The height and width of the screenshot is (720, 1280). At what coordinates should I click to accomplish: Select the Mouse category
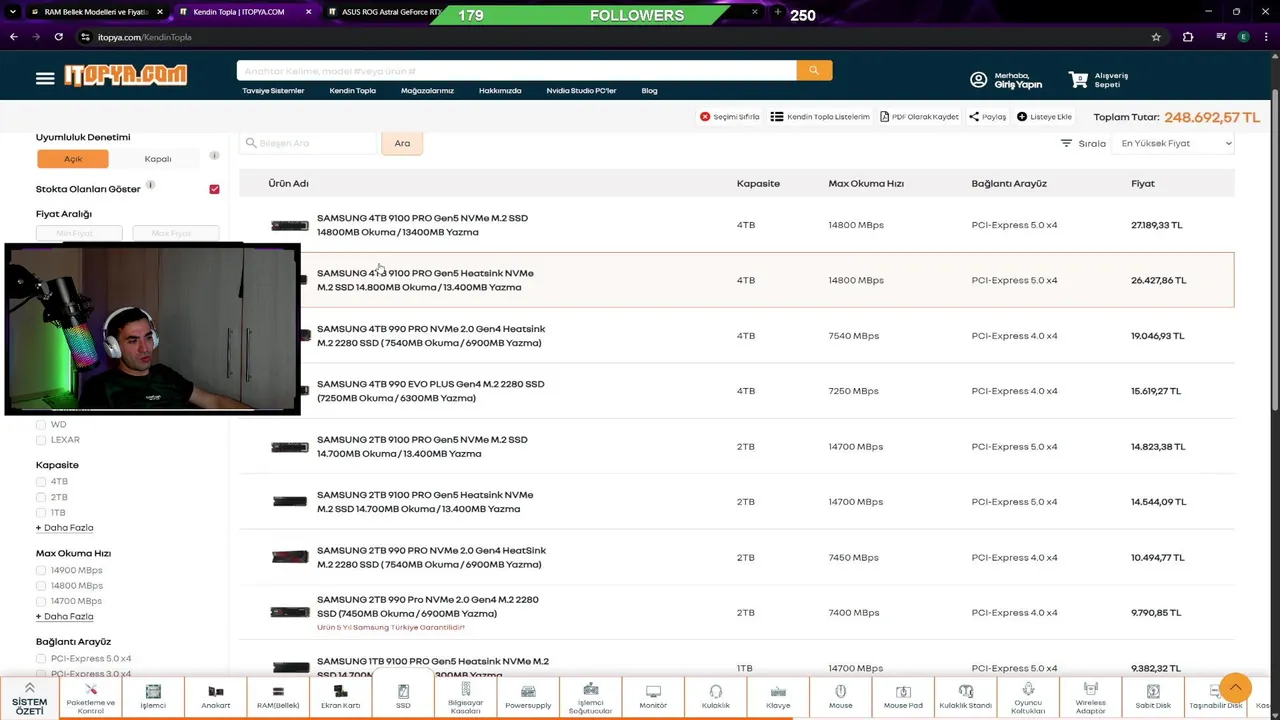(x=840, y=698)
